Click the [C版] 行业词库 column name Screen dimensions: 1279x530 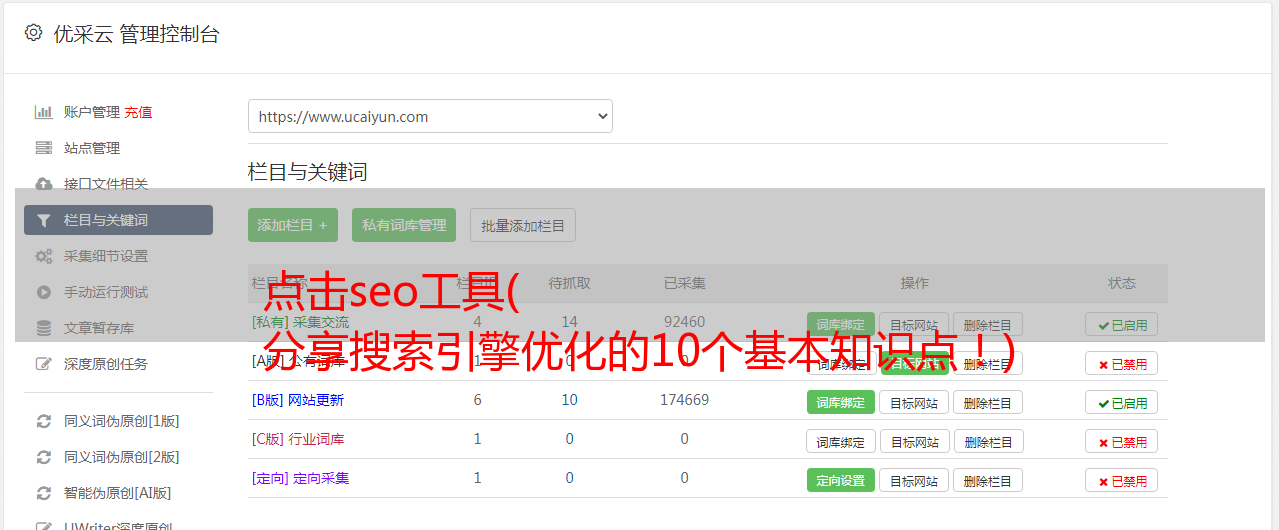coord(298,439)
